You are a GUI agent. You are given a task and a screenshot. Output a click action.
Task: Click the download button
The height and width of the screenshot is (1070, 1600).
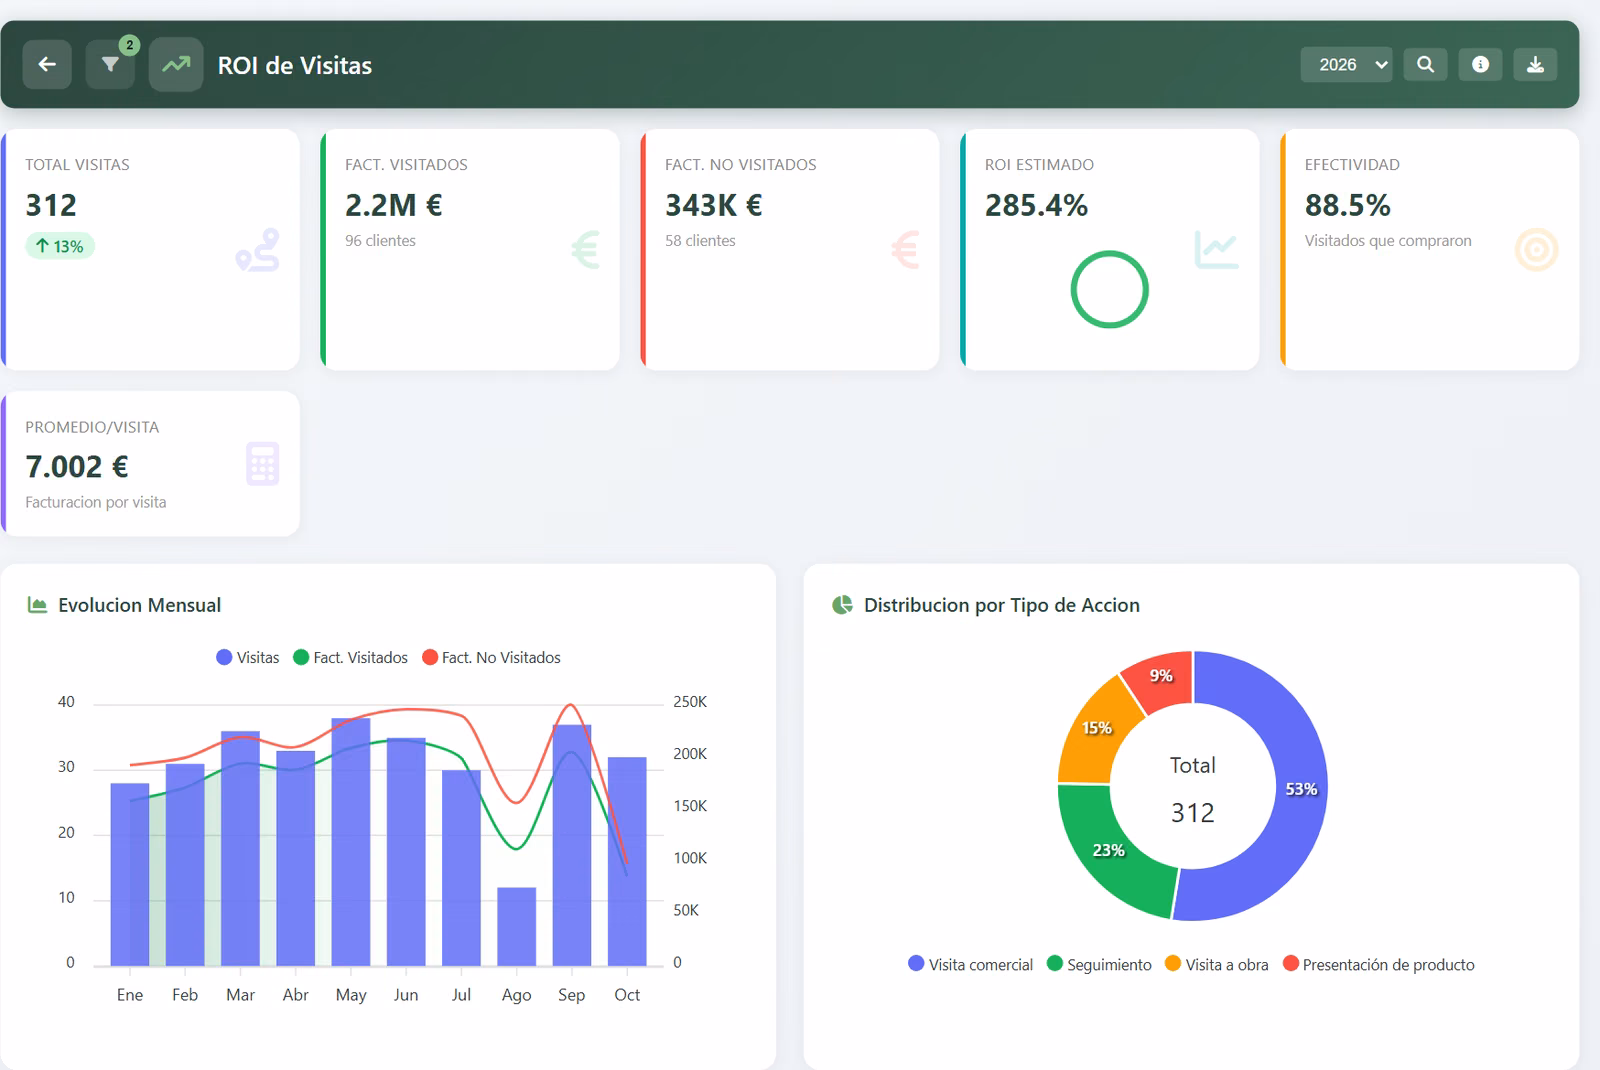(x=1535, y=65)
